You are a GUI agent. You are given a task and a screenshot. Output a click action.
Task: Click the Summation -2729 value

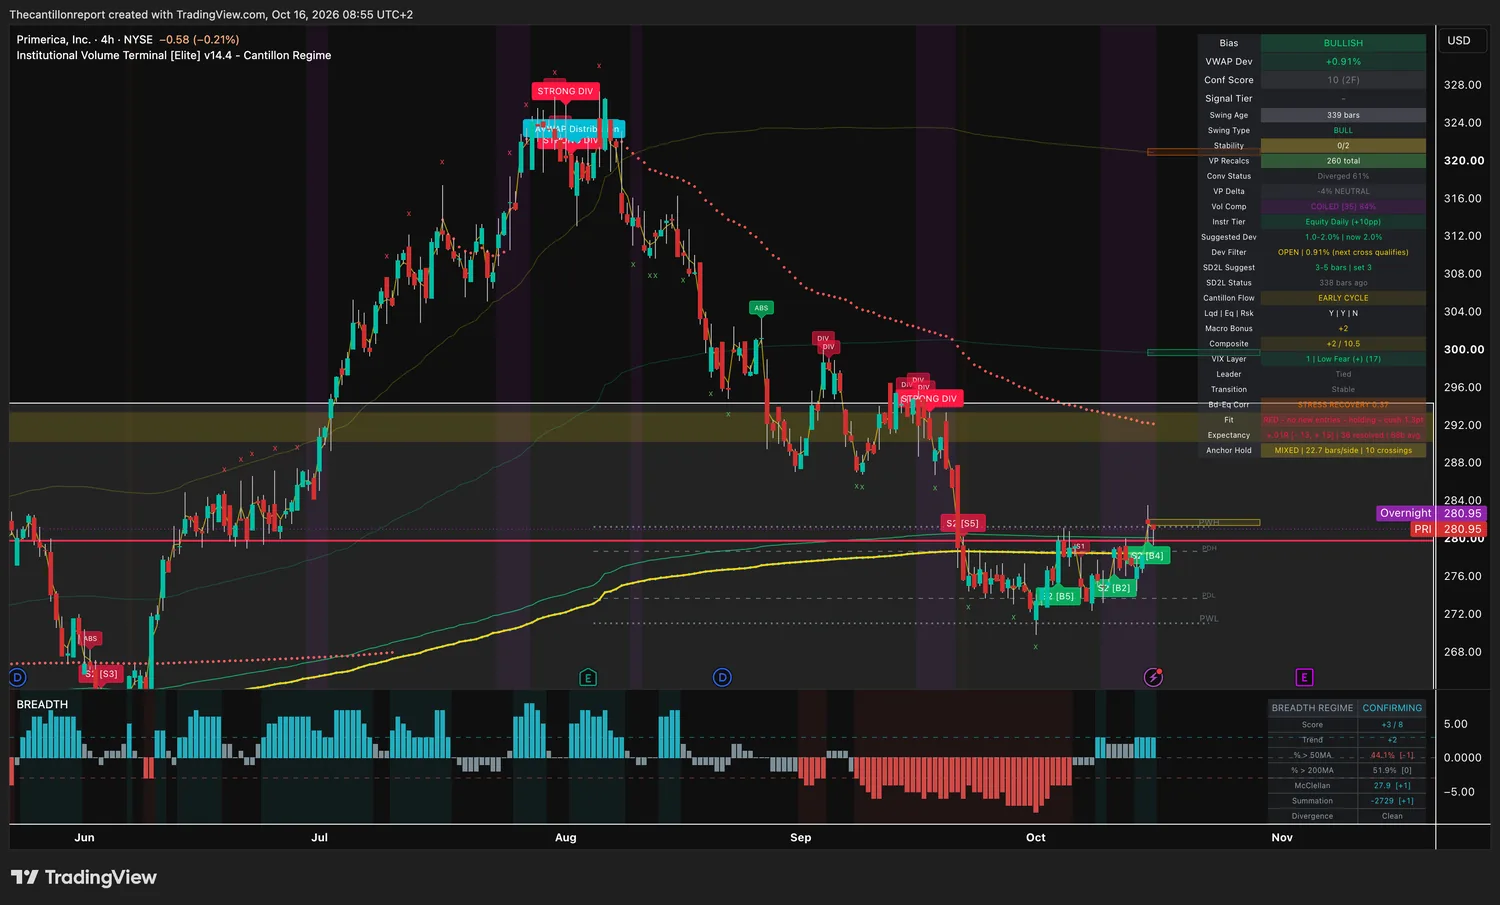pyautogui.click(x=1392, y=801)
